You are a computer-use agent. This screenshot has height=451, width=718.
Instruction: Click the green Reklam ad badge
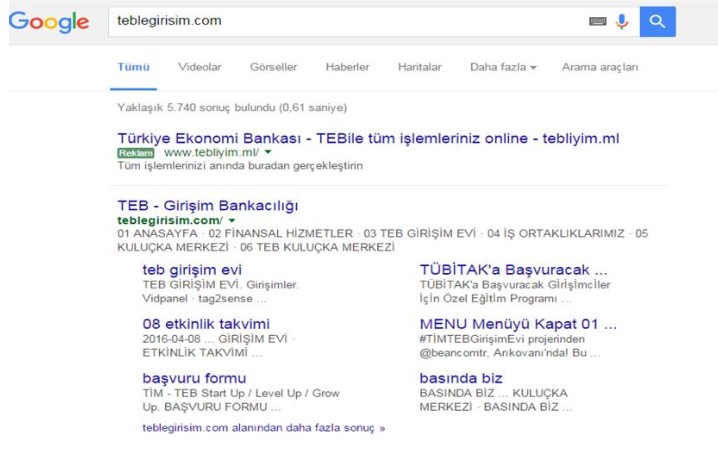point(136,152)
